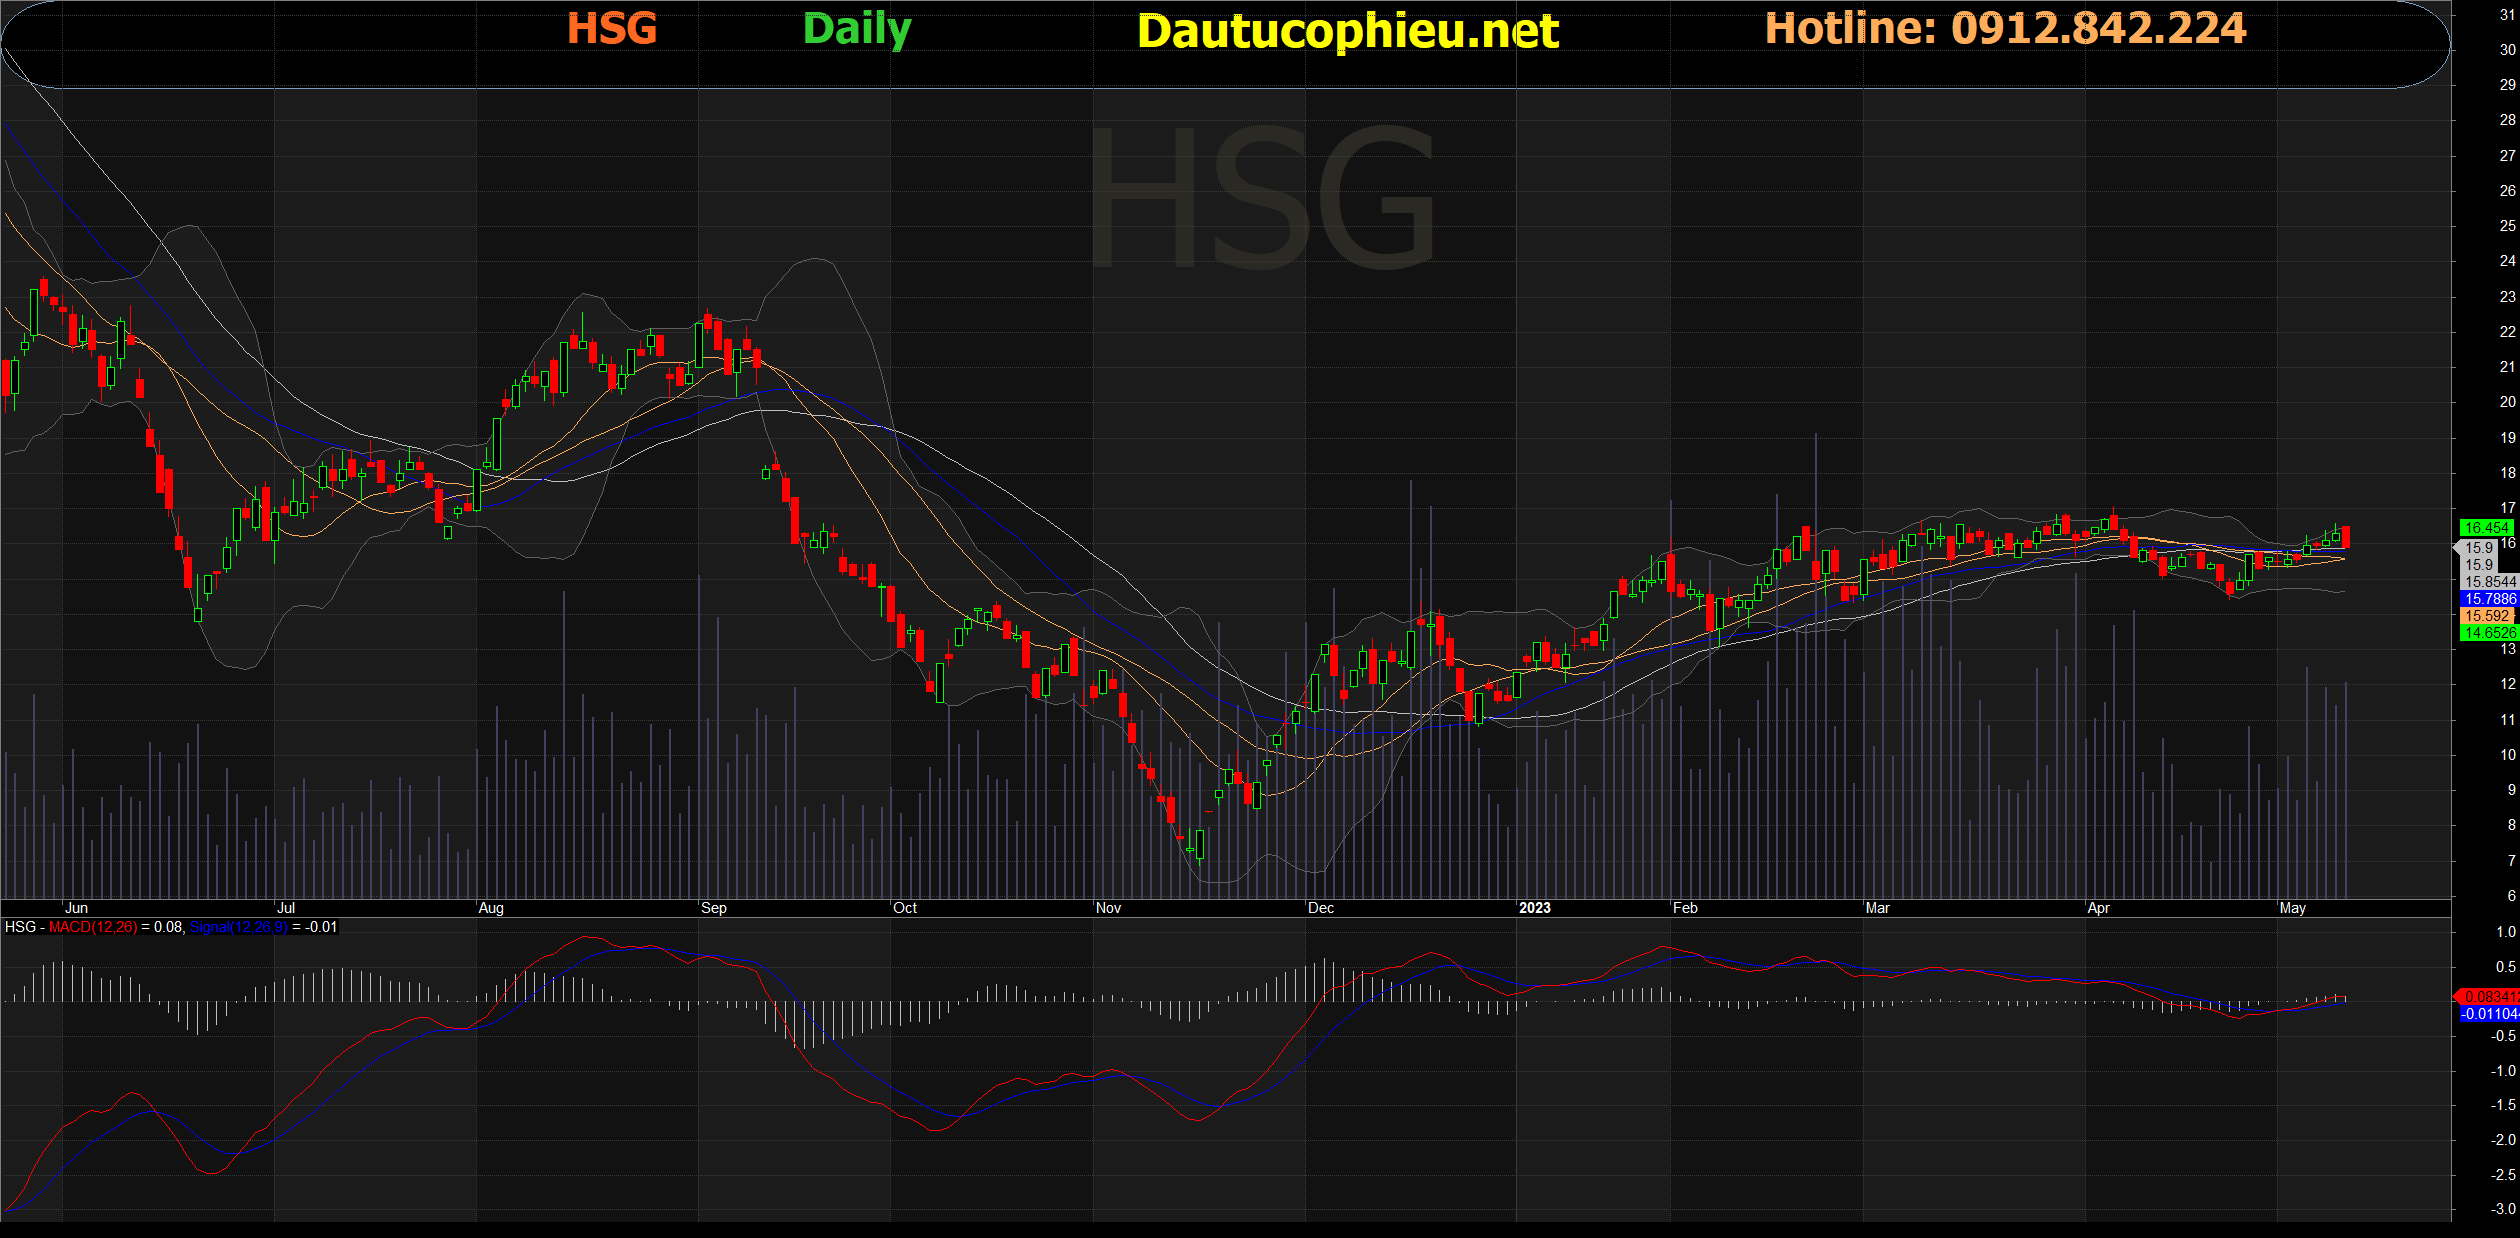Click the latest red candlestick on chart

point(2345,537)
